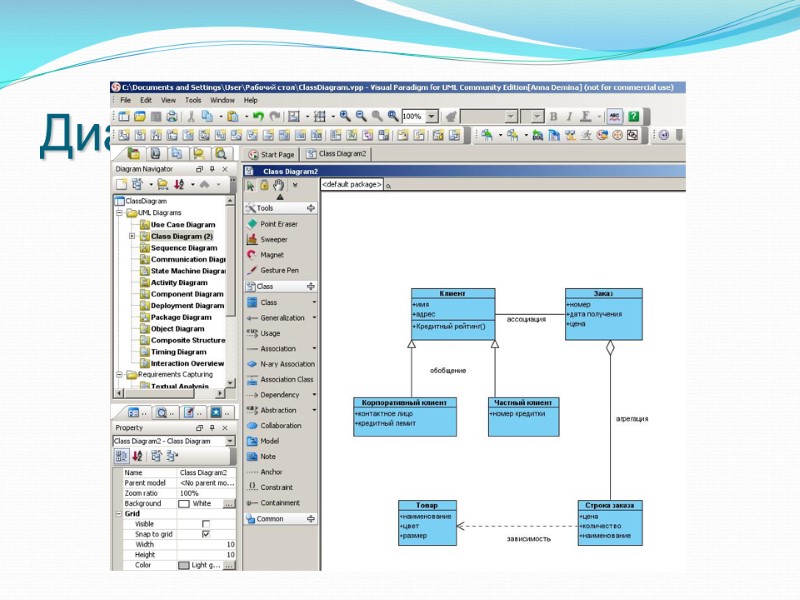Collapse the Class palette section
Screen dimensions: 800x600
310,286
